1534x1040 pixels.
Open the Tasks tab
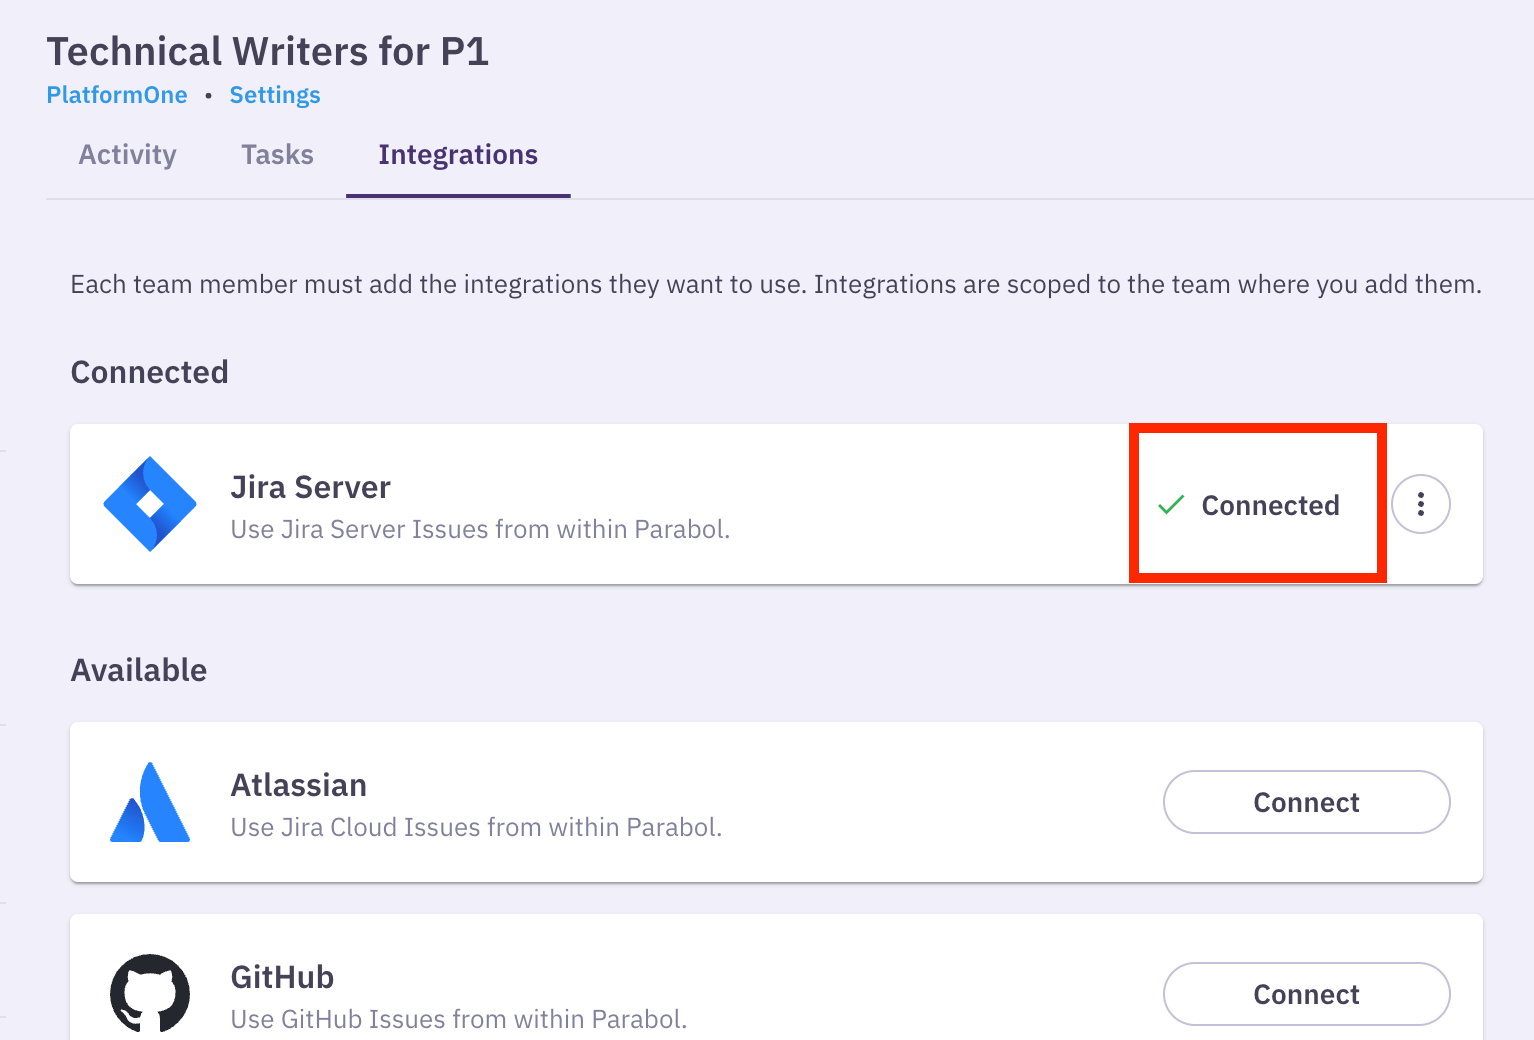click(x=277, y=155)
